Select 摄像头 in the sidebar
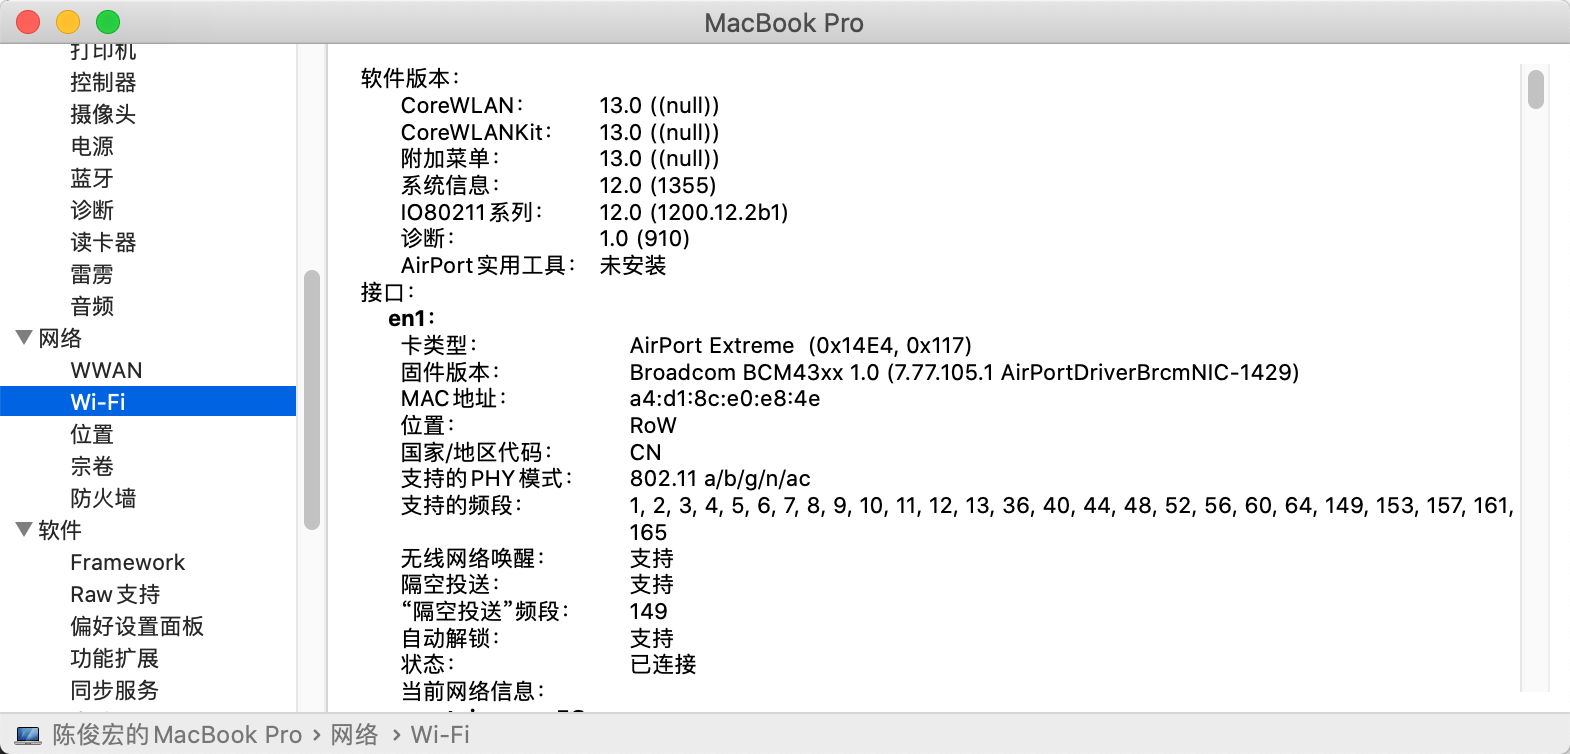Image resolution: width=1570 pixels, height=754 pixels. (103, 114)
